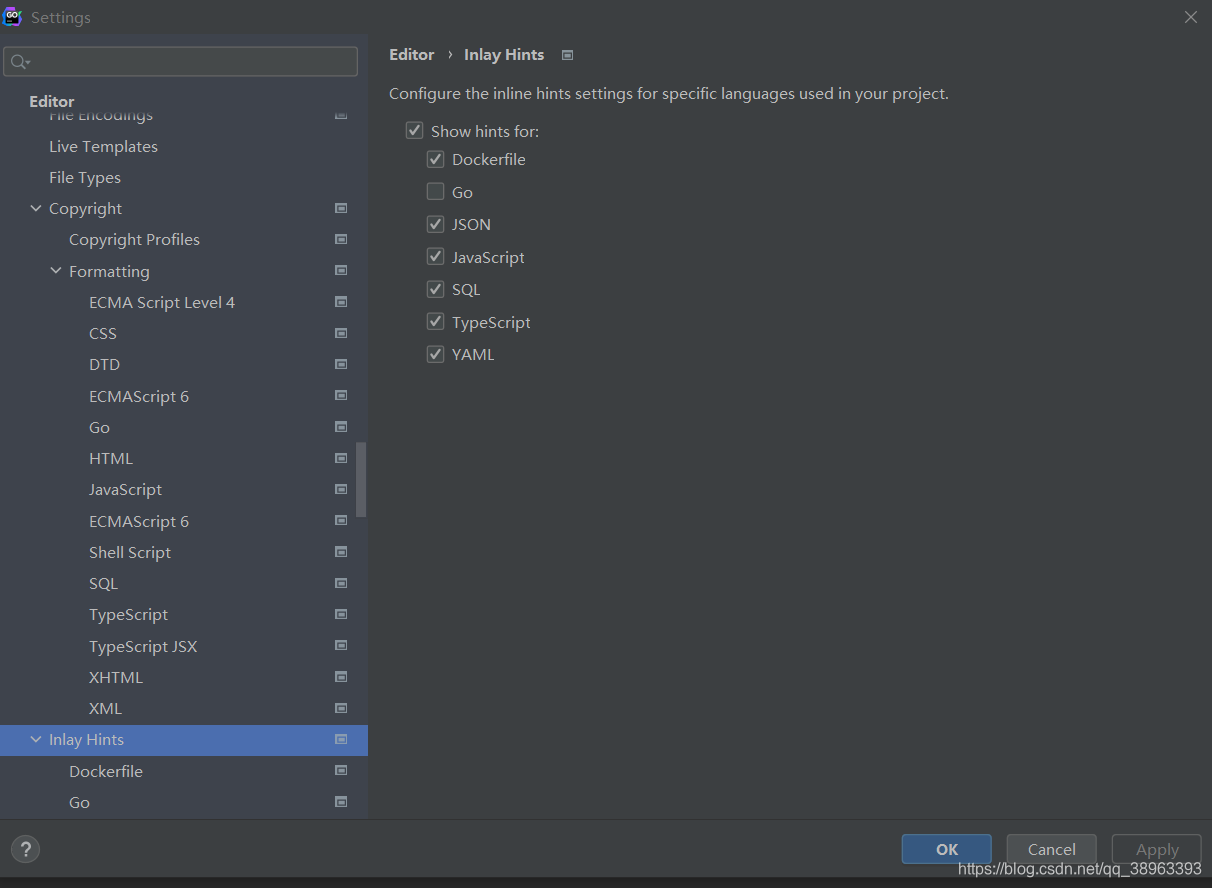Toggle the Show hints for checkbox
This screenshot has height=888, width=1212.
click(x=414, y=130)
